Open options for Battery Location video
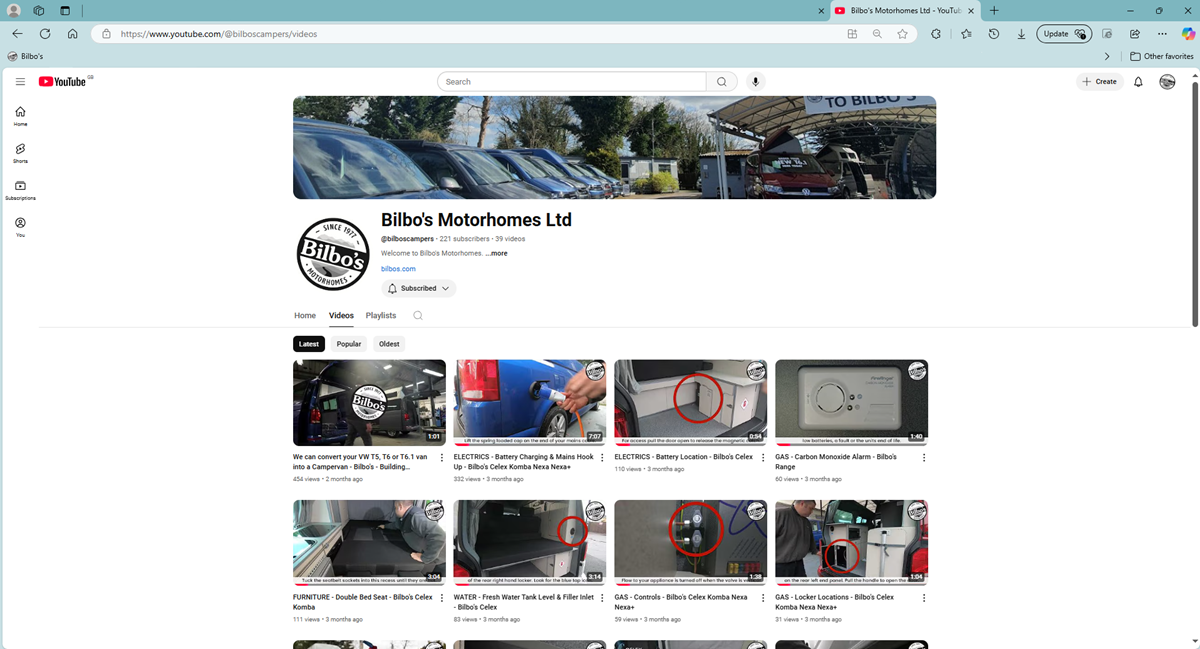Viewport: 1200px width, 649px height. (x=763, y=458)
